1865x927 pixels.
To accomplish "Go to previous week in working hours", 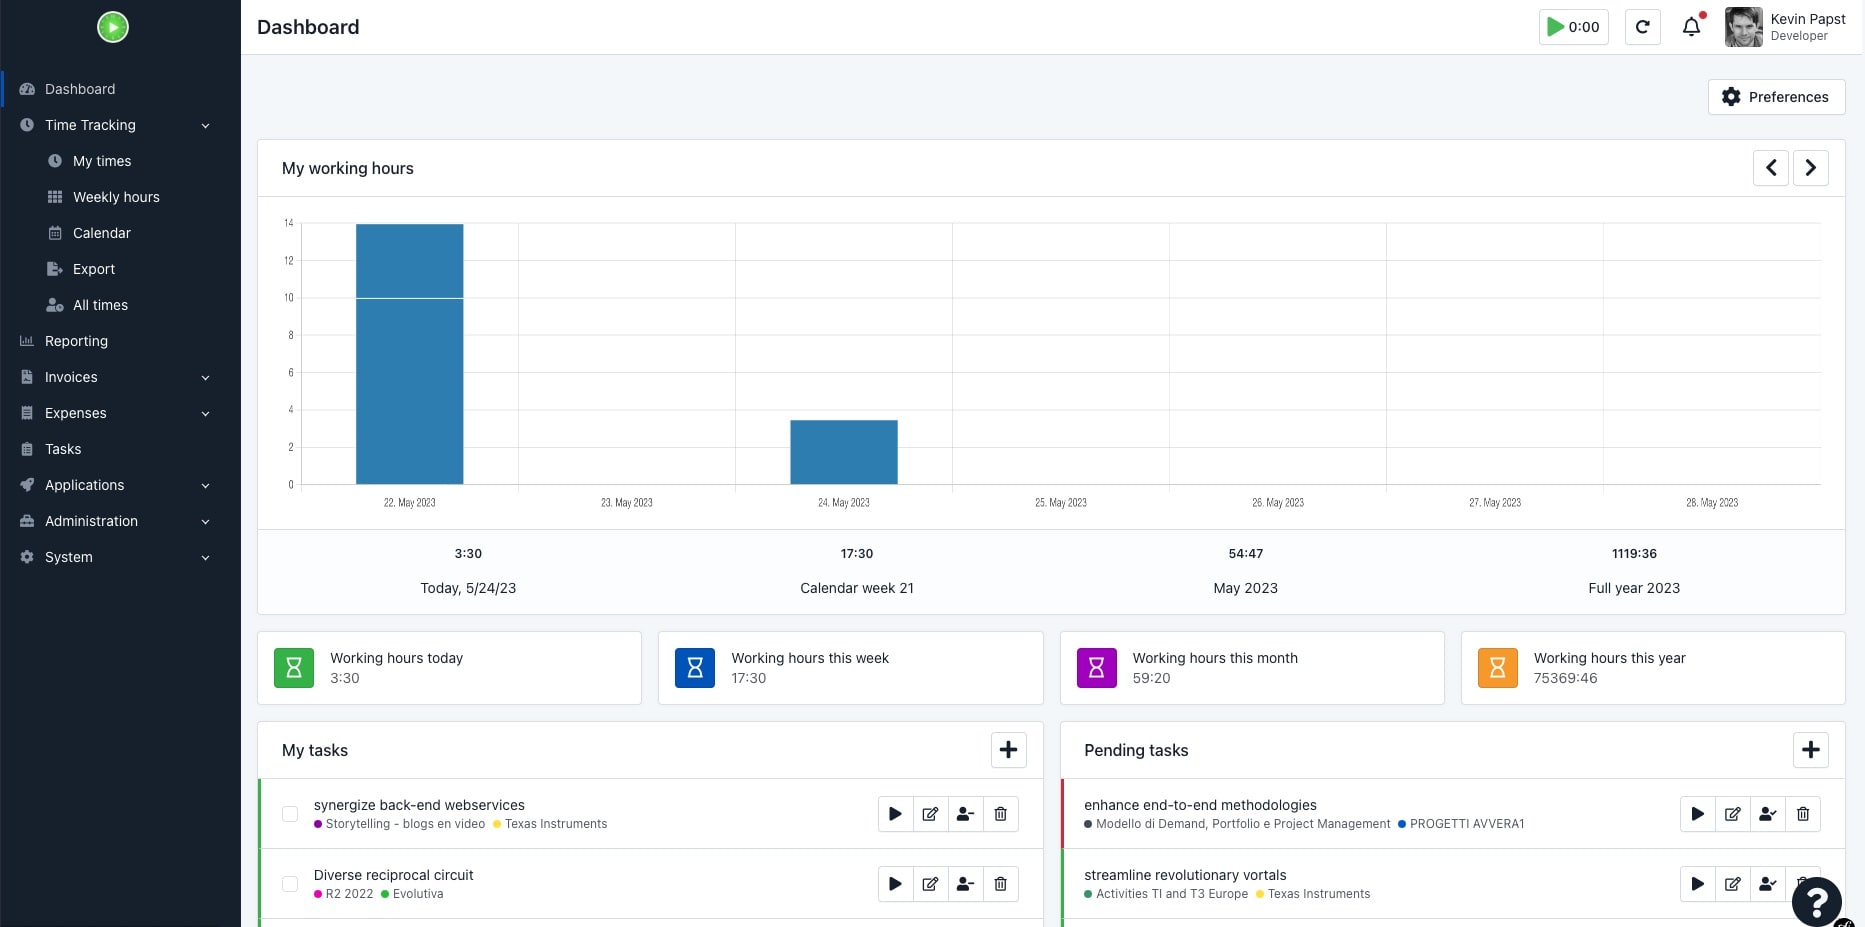I will click(1771, 168).
